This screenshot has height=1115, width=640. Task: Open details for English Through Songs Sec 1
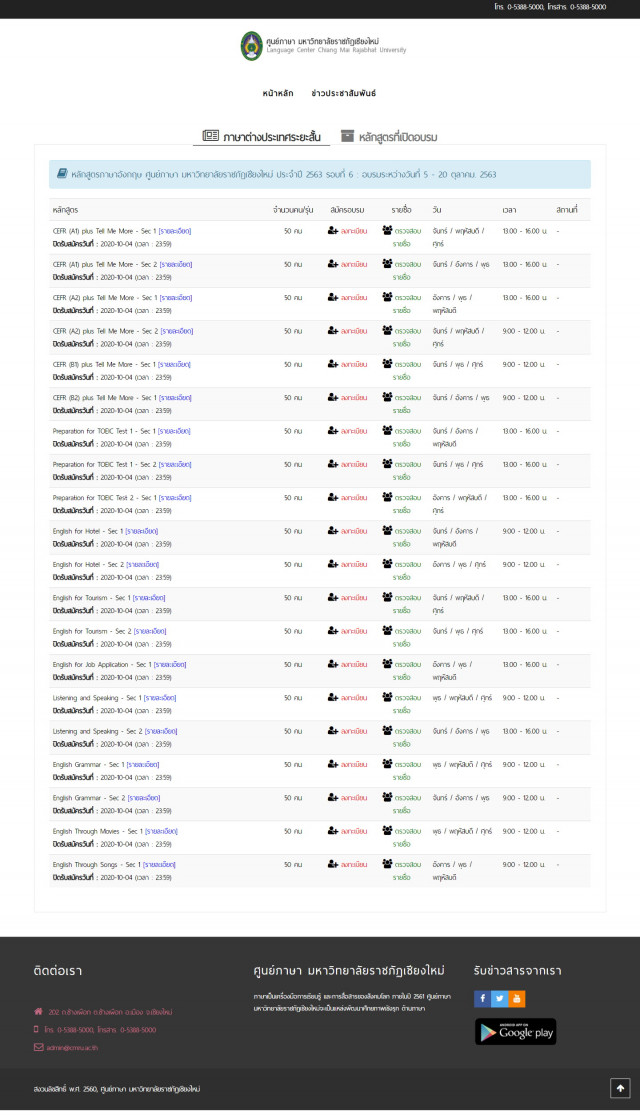(x=159, y=865)
